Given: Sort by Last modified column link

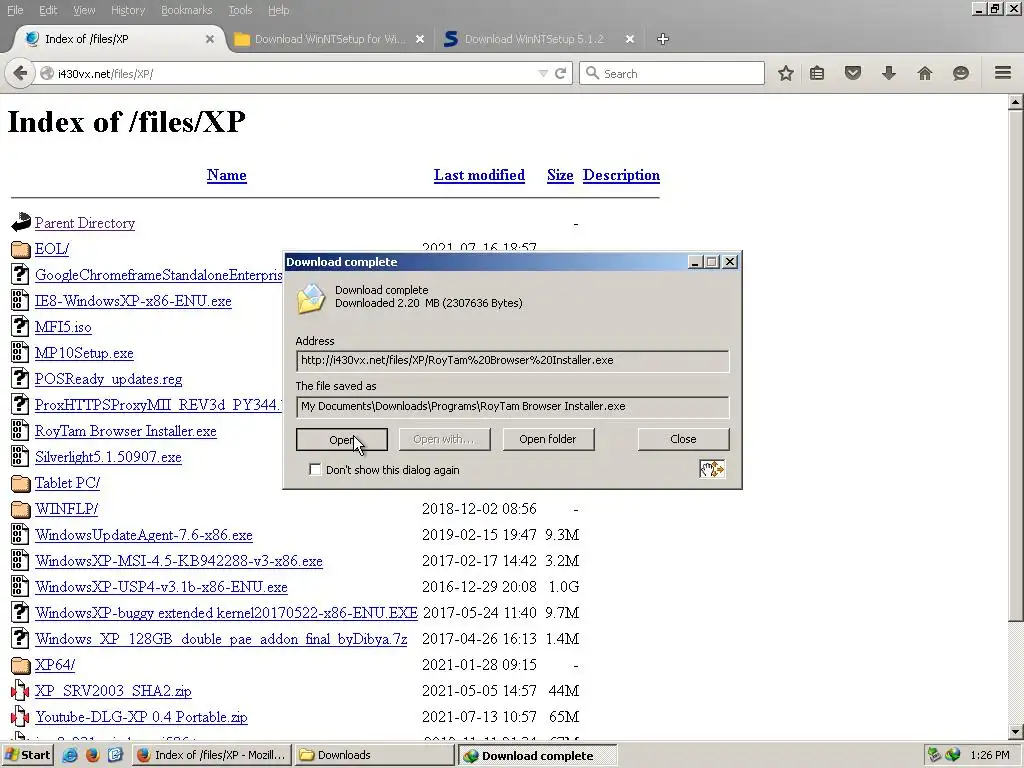Looking at the screenshot, I should pyautogui.click(x=479, y=175).
